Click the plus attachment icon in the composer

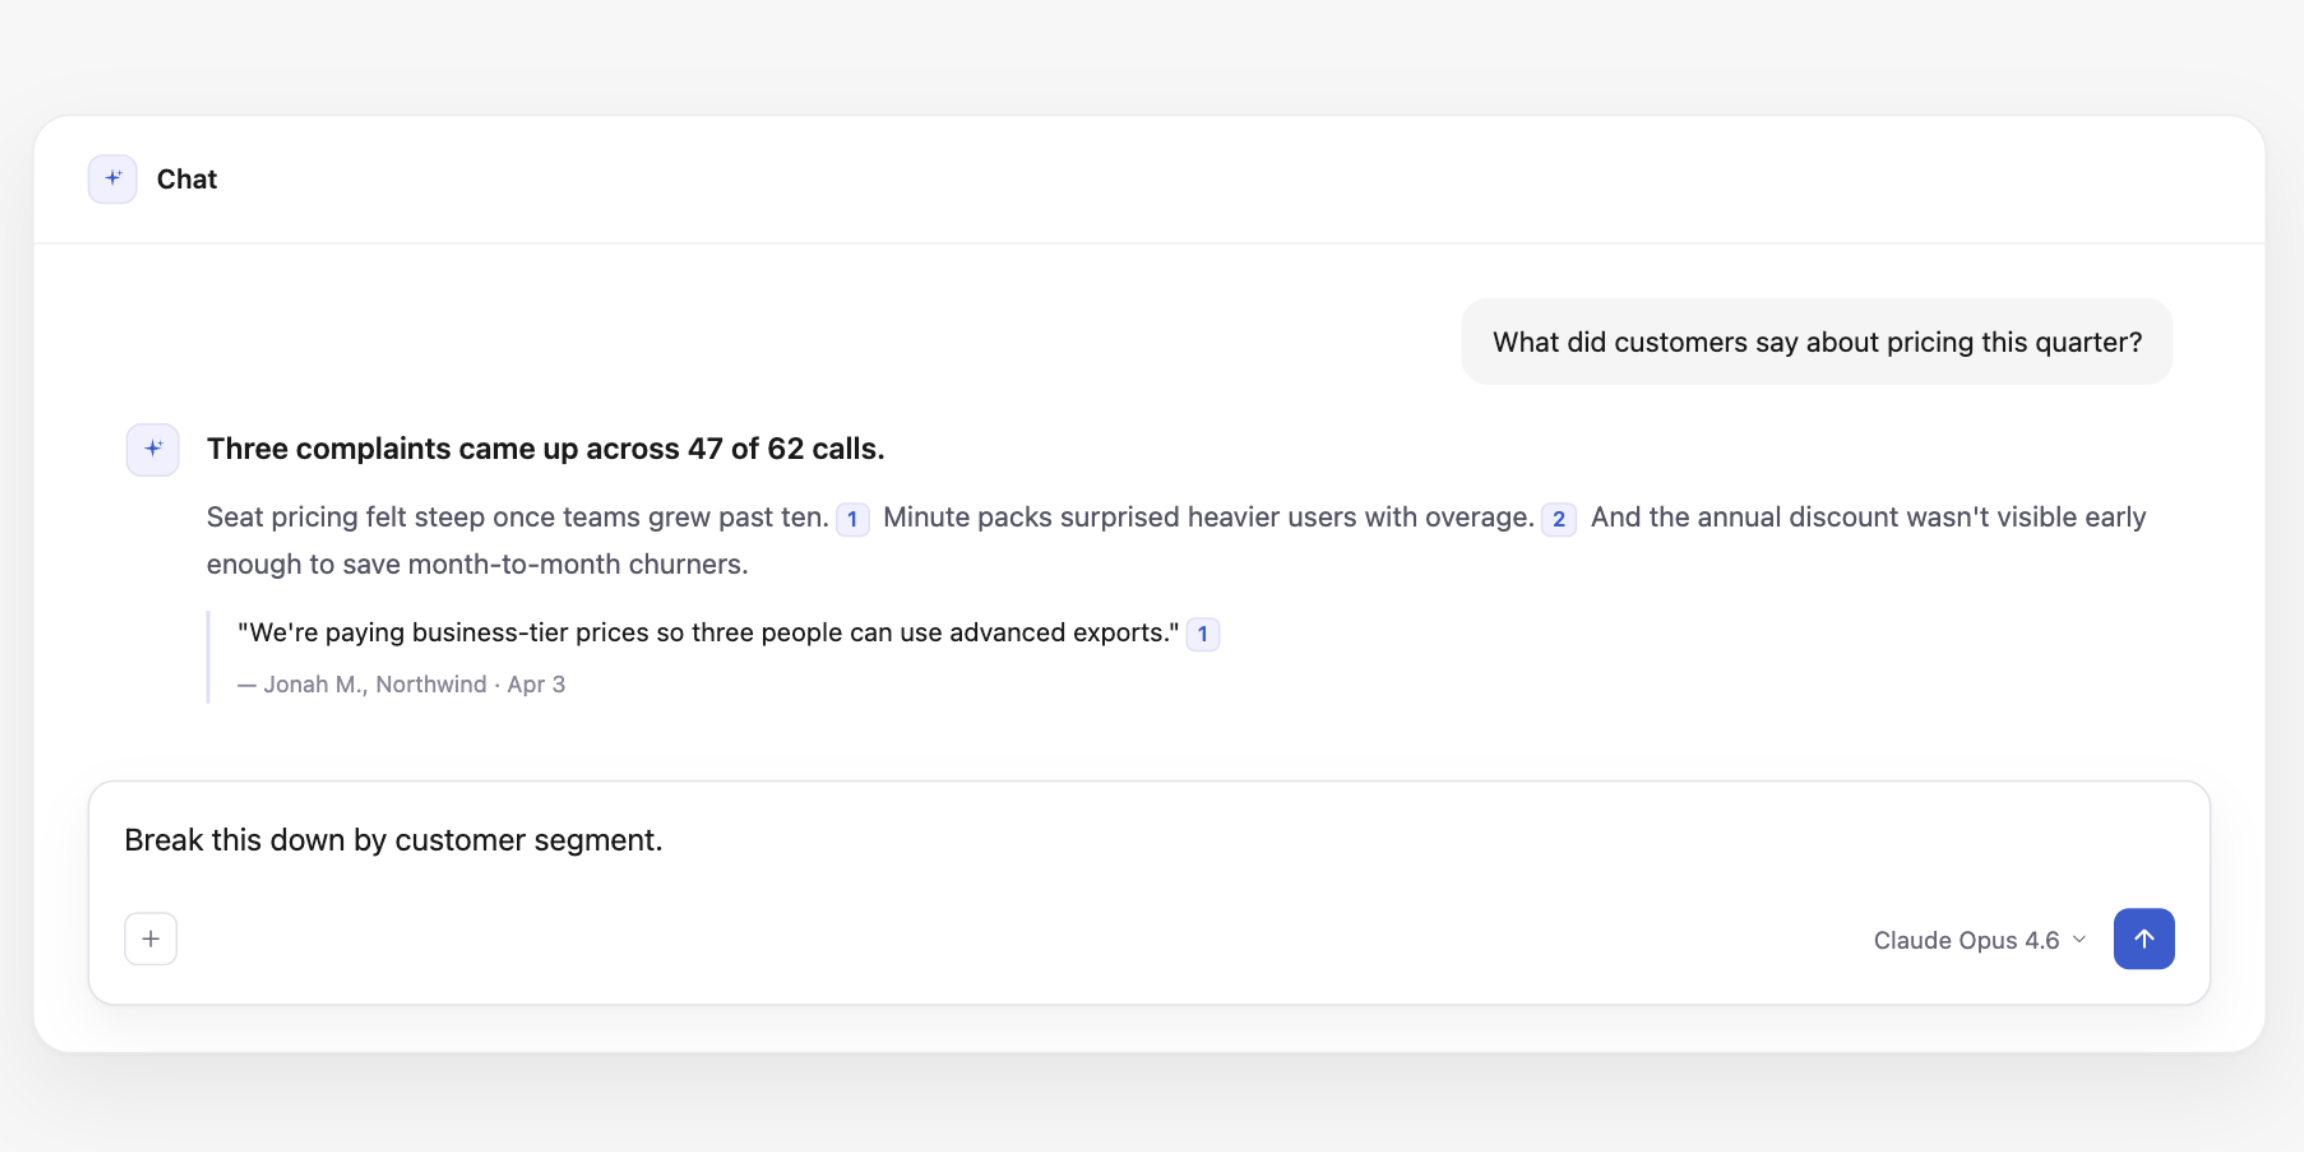(150, 938)
